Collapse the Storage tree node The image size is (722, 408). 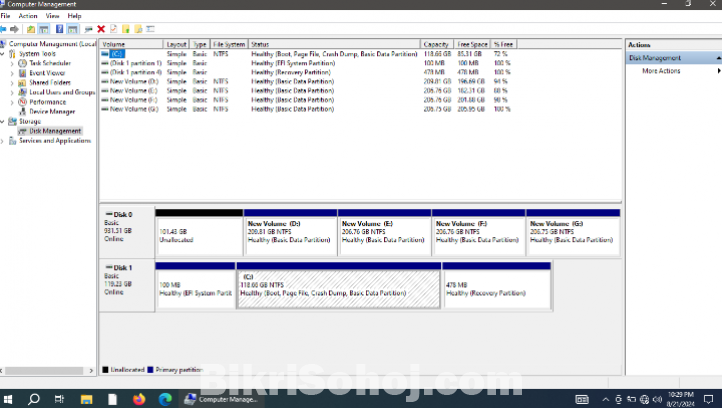(x=3, y=122)
